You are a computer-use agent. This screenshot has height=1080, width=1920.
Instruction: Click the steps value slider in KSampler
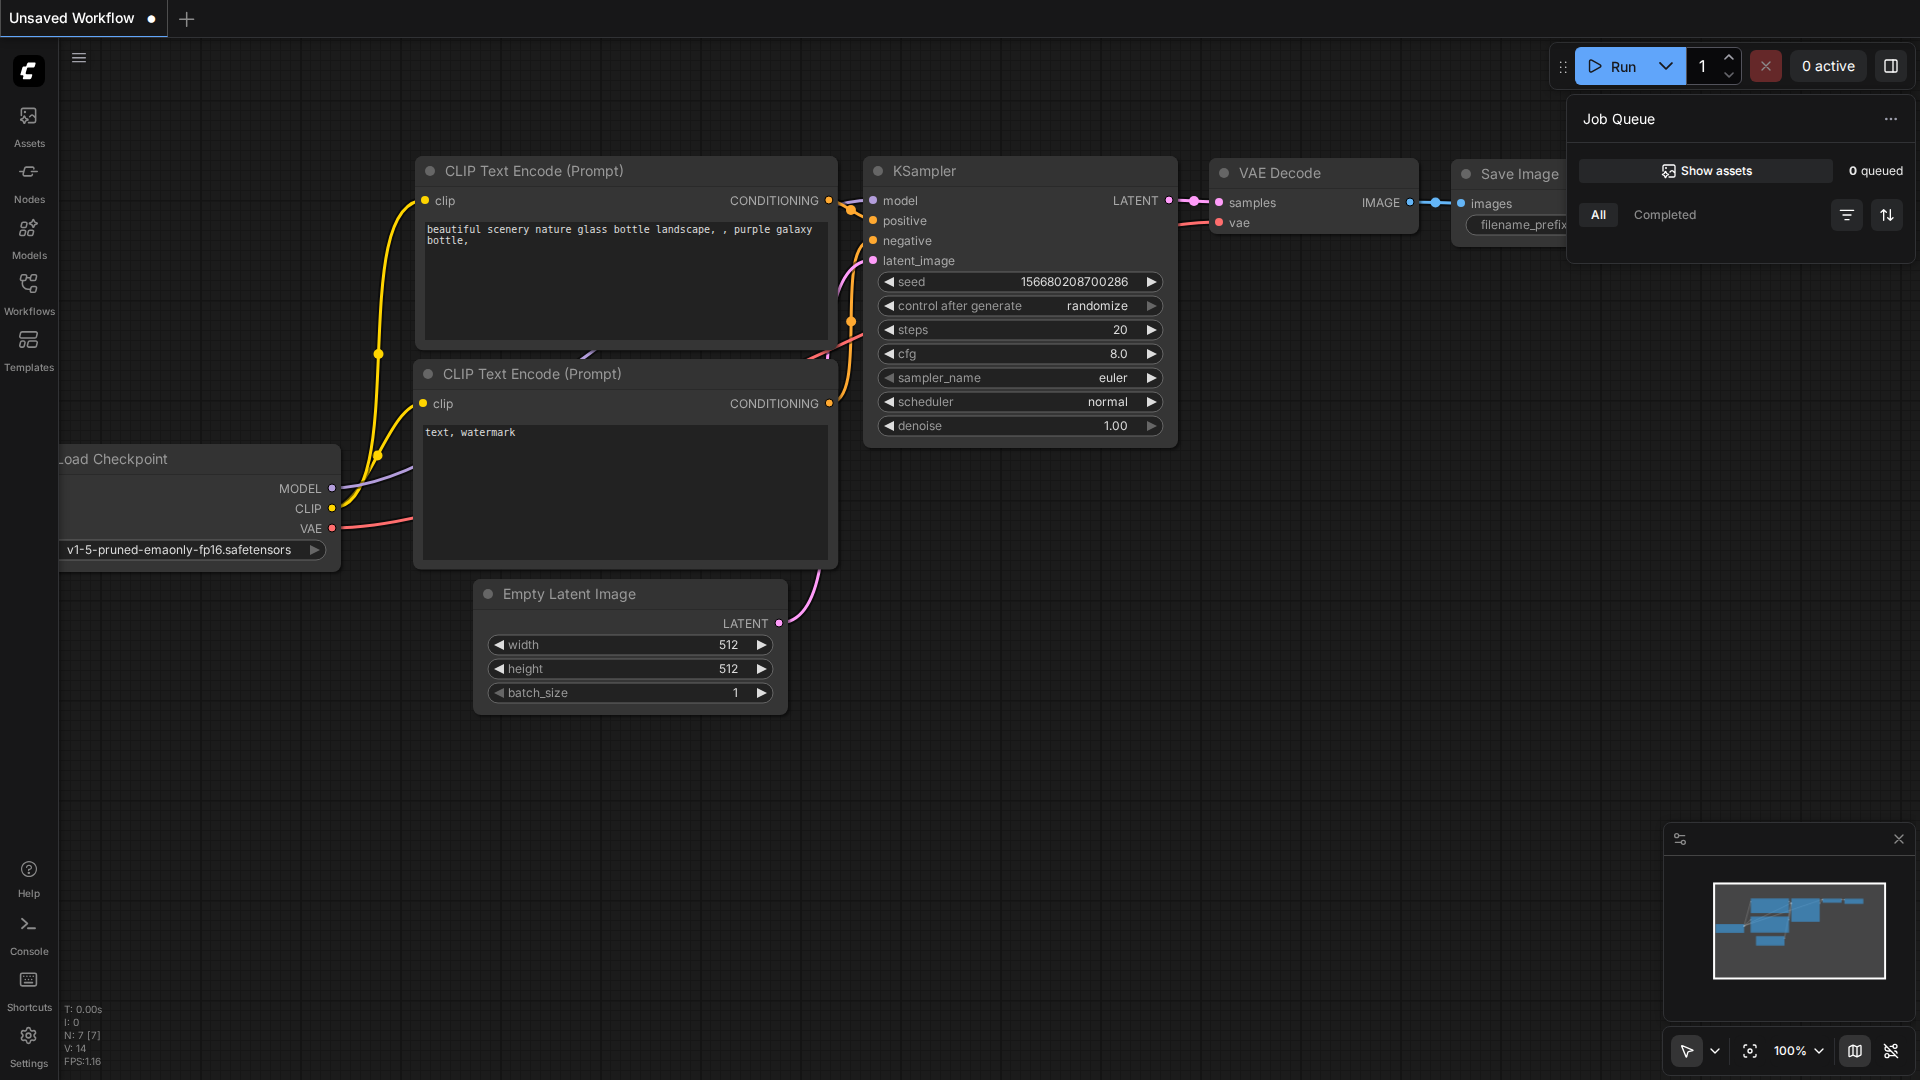coord(1020,330)
